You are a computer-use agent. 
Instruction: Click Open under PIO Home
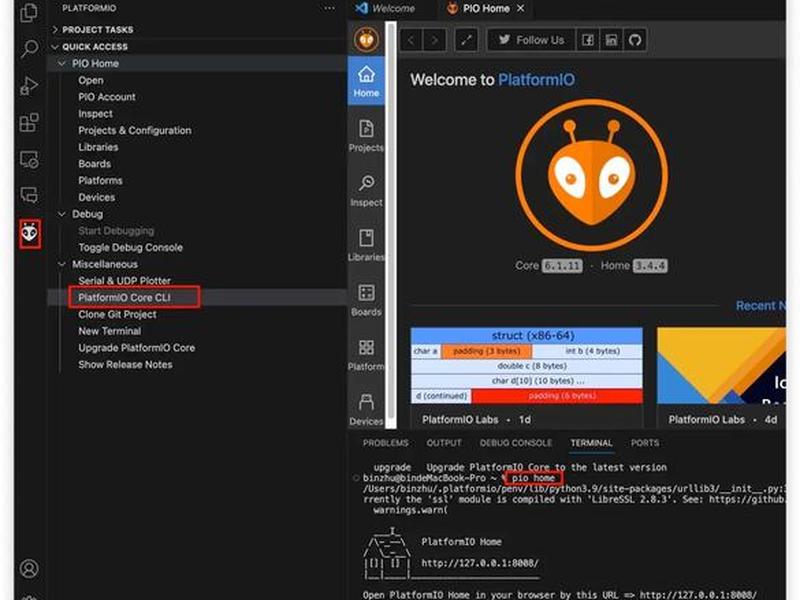pos(91,80)
